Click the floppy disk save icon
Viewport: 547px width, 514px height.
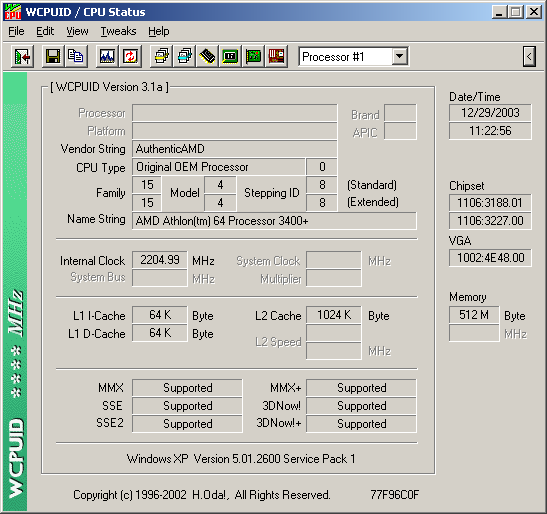(x=53, y=56)
